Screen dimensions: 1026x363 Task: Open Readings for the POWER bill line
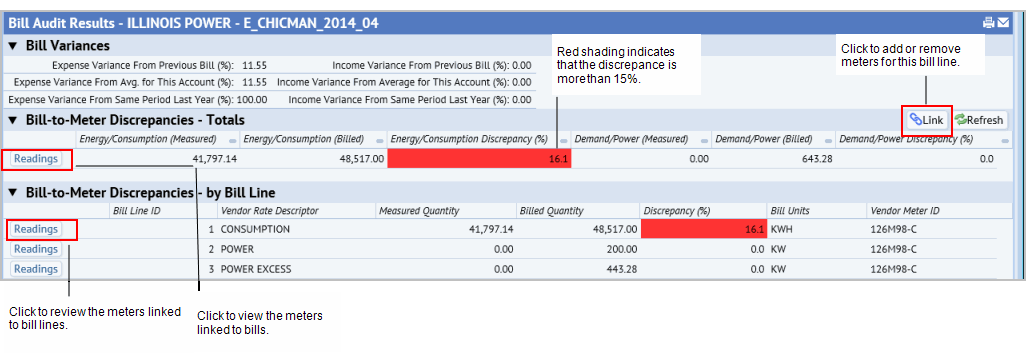coord(36,249)
